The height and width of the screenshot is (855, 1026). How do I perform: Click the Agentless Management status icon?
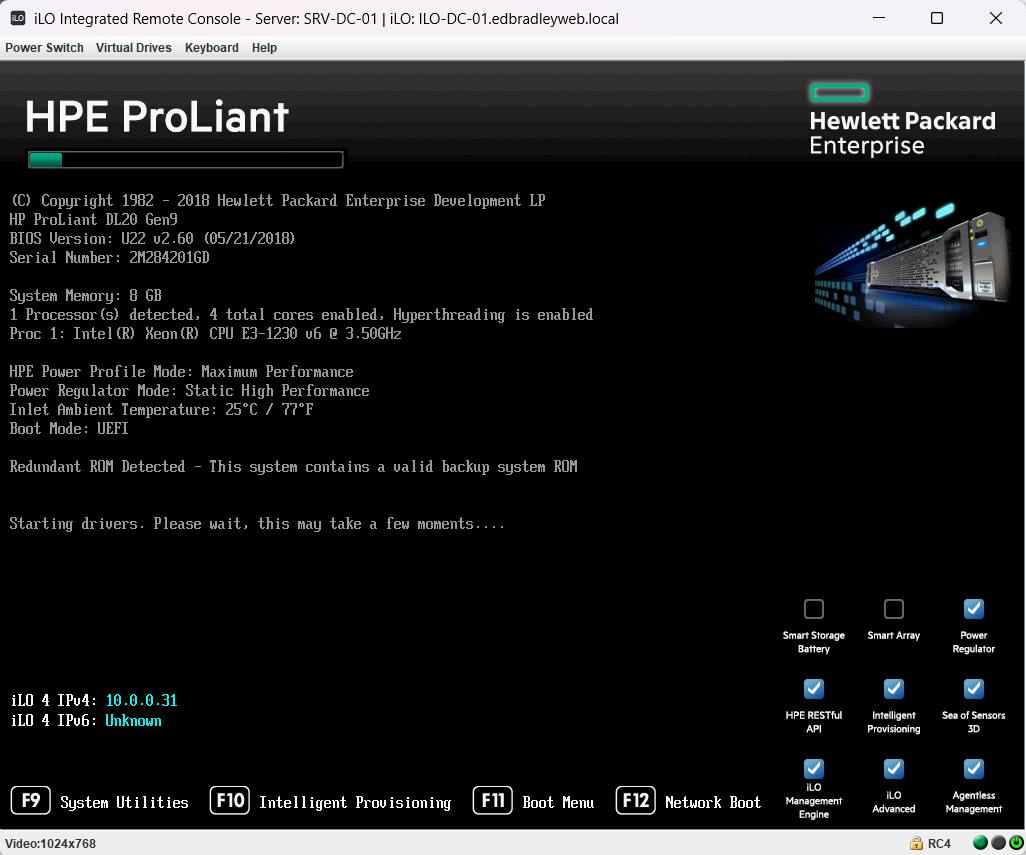coord(973,768)
